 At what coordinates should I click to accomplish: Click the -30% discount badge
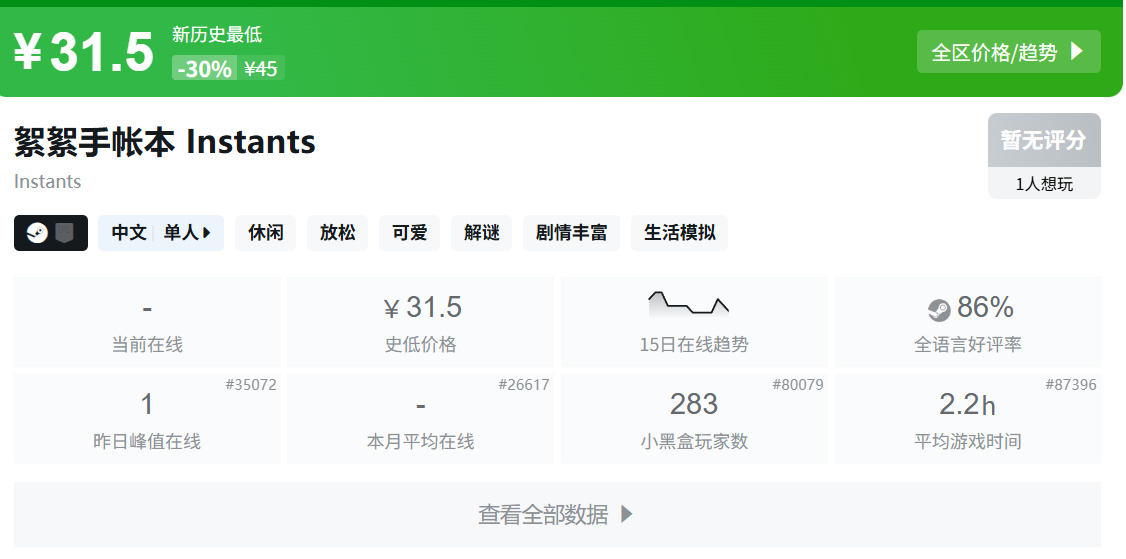coord(205,68)
